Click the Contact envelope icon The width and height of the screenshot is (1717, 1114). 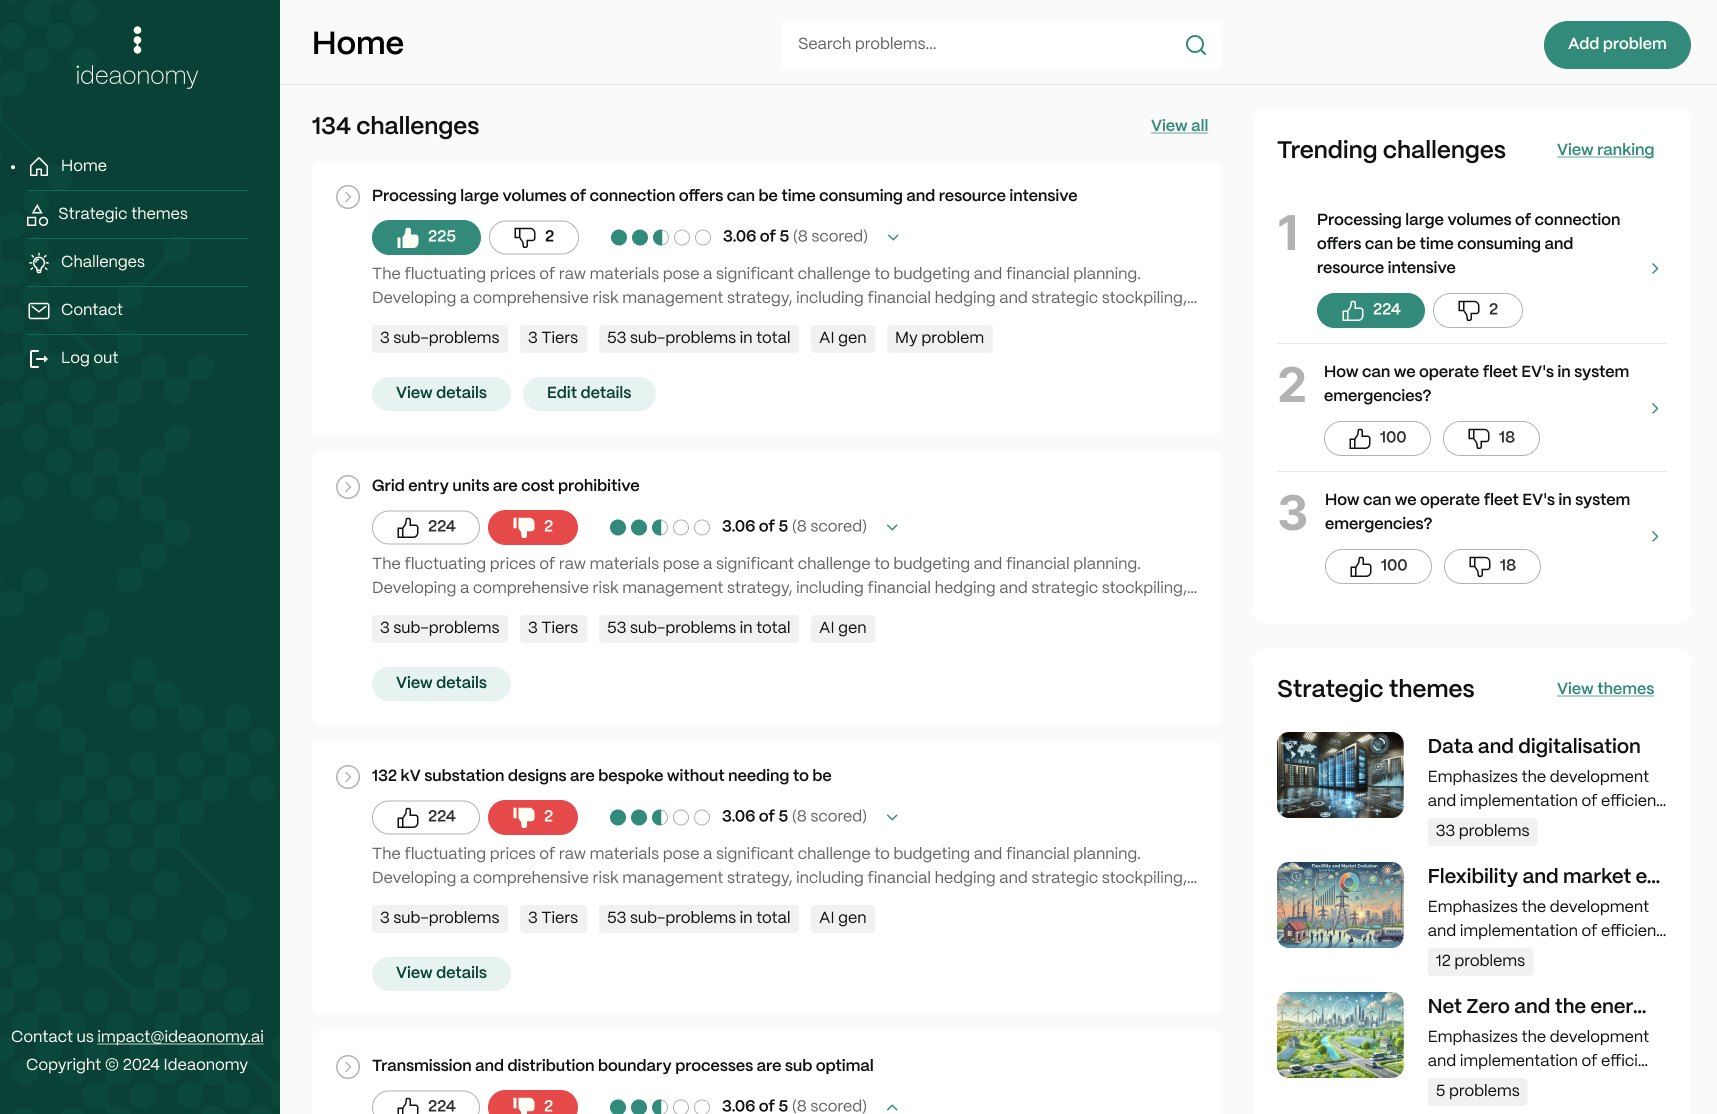tap(39, 310)
